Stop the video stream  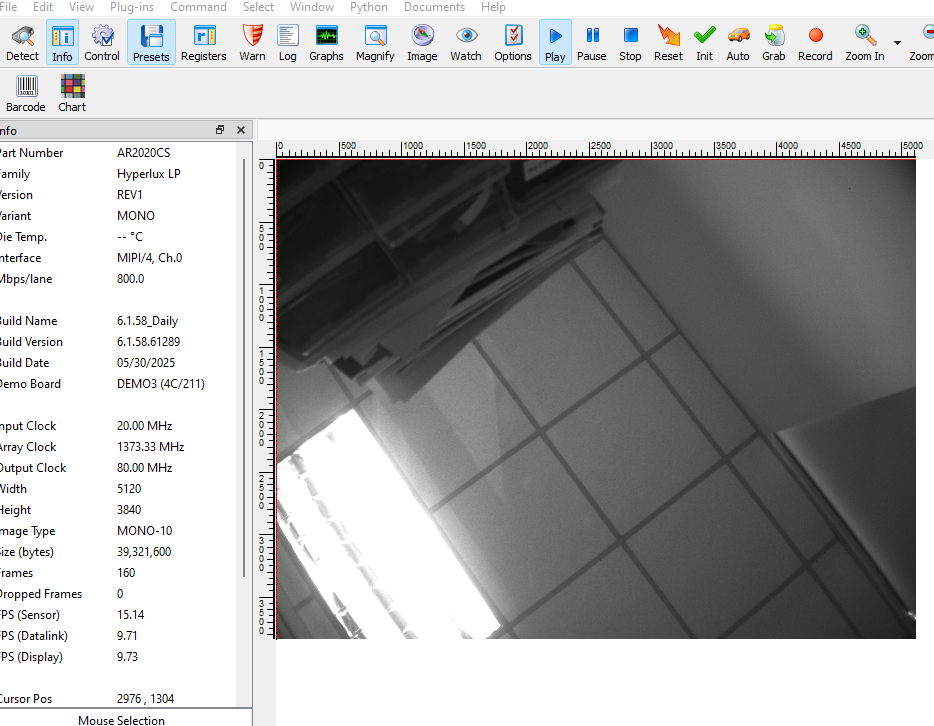[630, 42]
